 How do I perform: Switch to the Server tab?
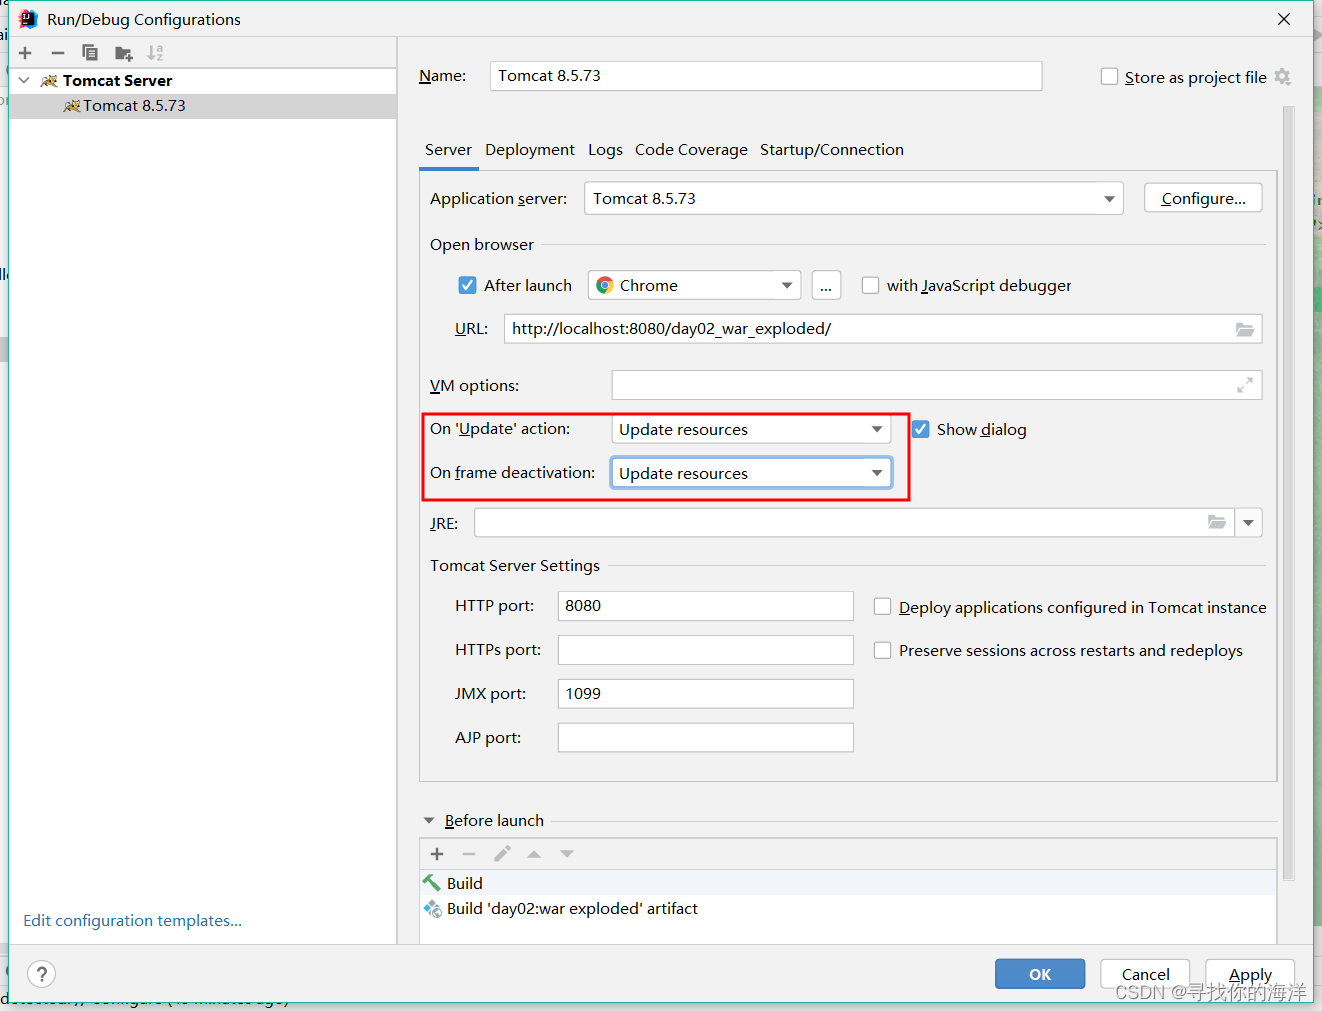(x=448, y=149)
